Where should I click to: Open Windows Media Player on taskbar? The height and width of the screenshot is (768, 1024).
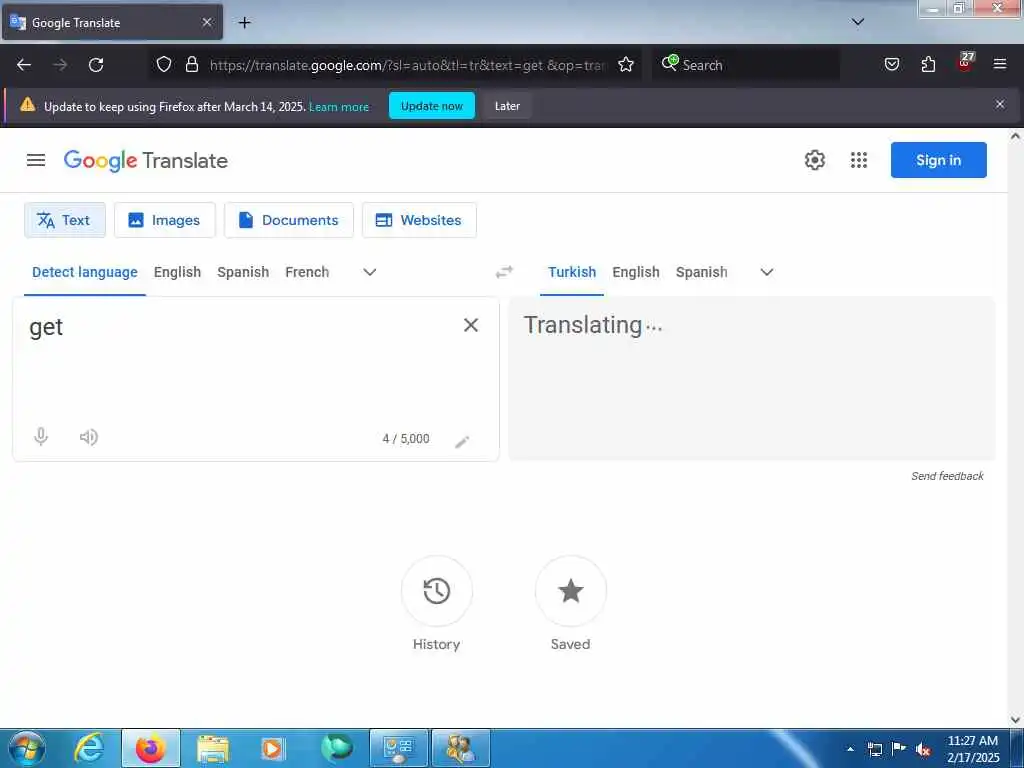272,748
